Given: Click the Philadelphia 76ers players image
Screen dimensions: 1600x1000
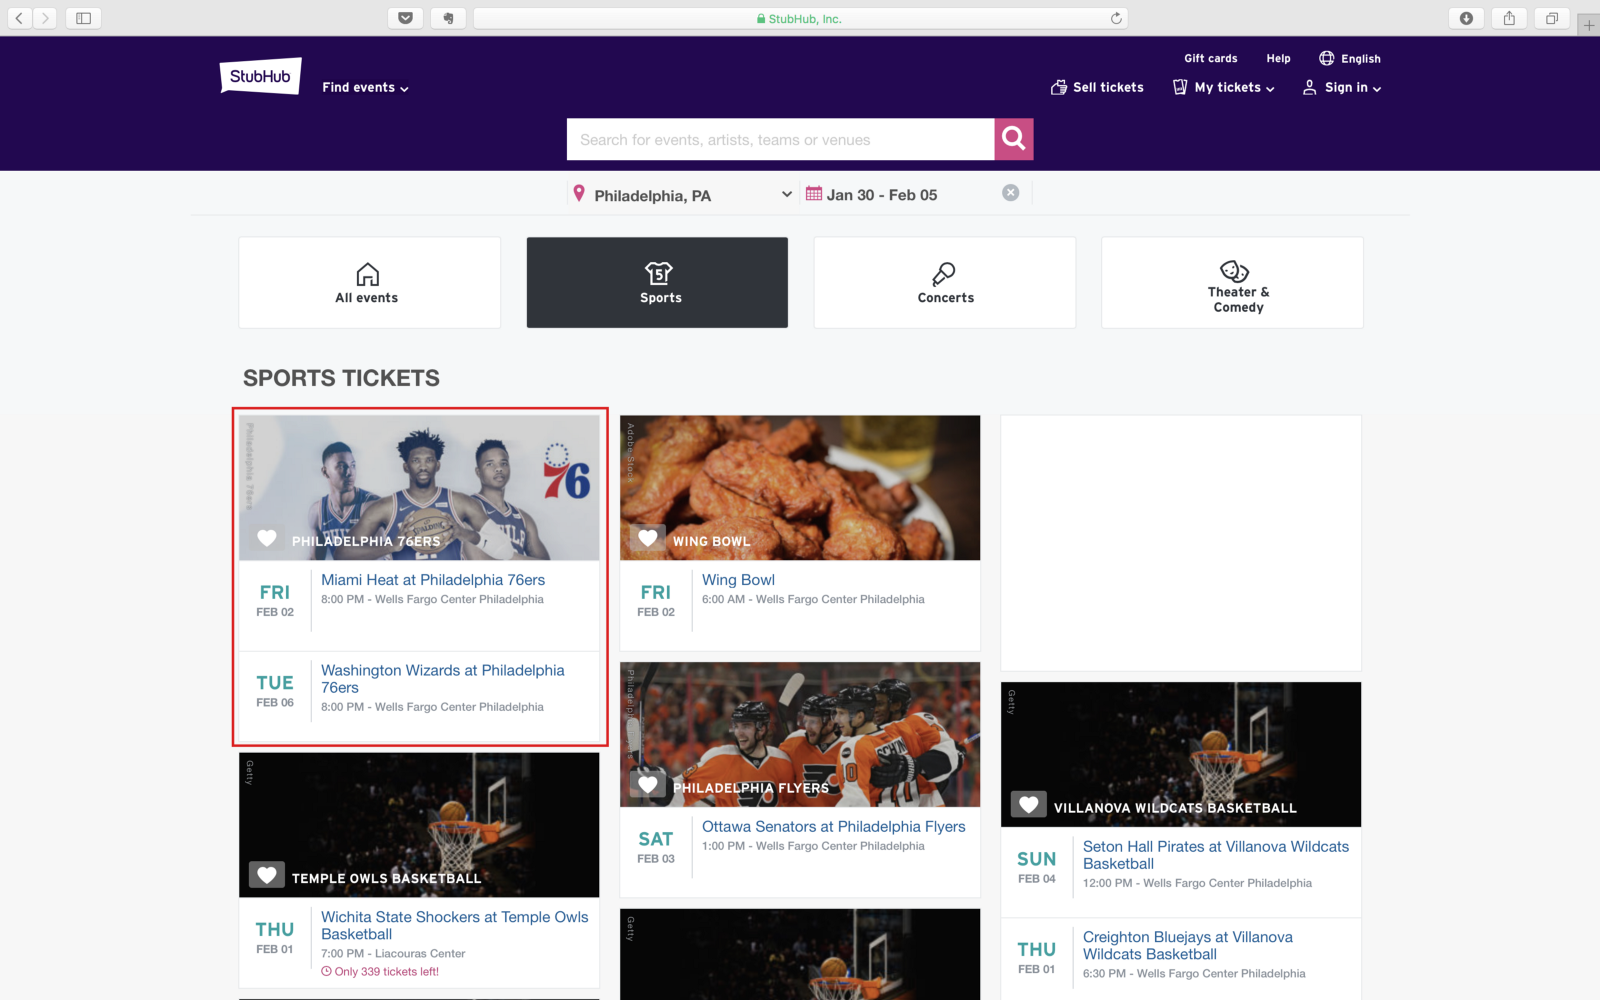Looking at the screenshot, I should click(x=419, y=487).
